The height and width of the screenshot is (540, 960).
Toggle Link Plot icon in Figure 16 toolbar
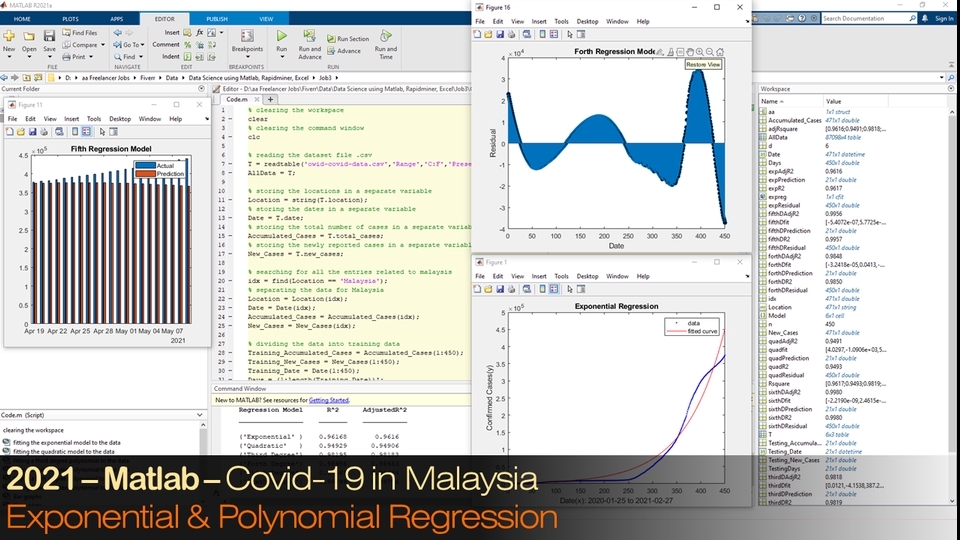point(527,34)
